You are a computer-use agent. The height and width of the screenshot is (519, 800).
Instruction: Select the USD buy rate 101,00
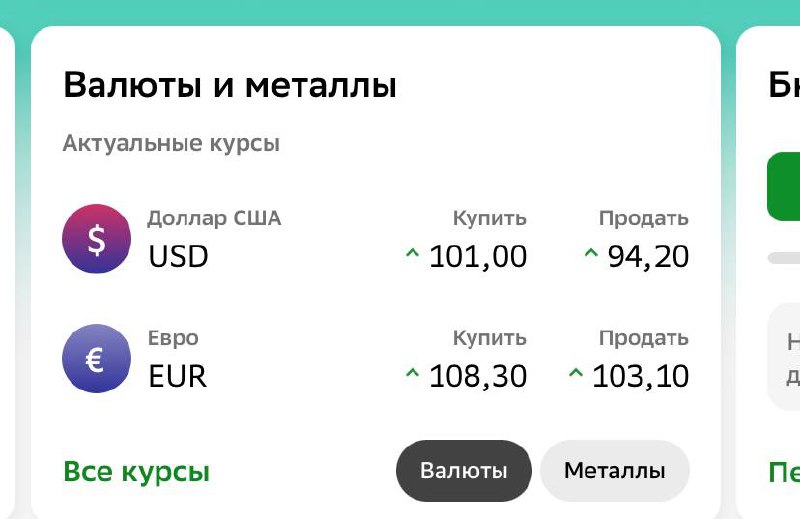(478, 257)
